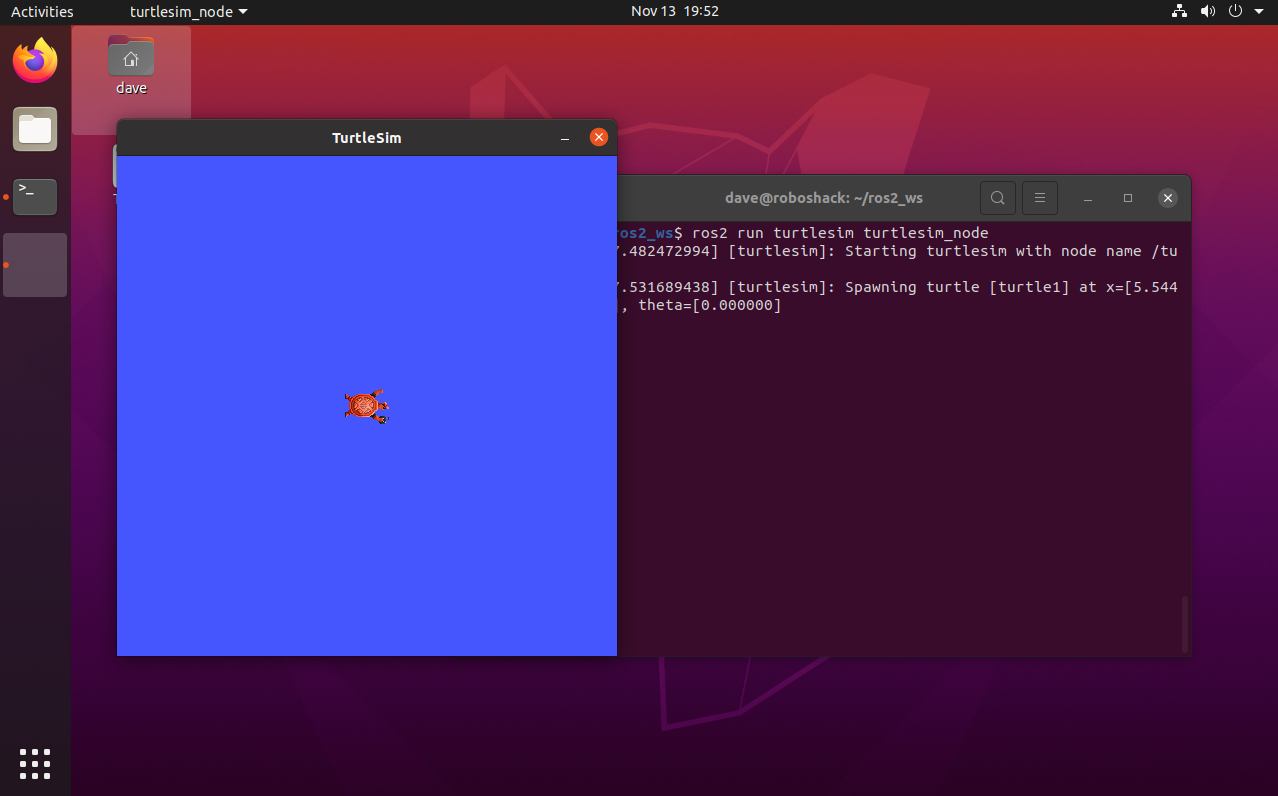Click the turtle sprite in TurtleSim
The image size is (1278, 796).
[x=366, y=406]
